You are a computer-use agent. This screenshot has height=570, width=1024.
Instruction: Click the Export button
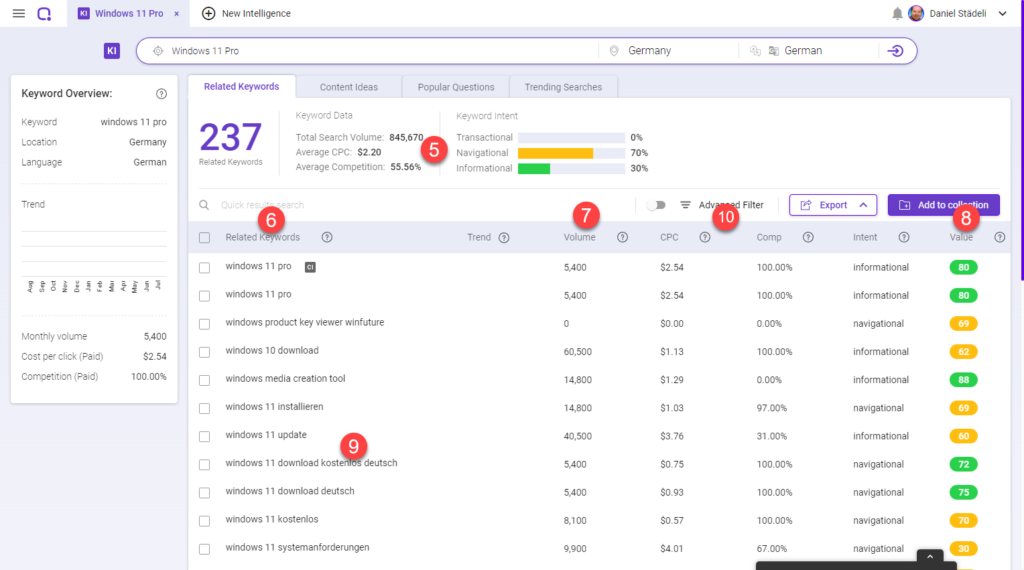[x=833, y=205]
